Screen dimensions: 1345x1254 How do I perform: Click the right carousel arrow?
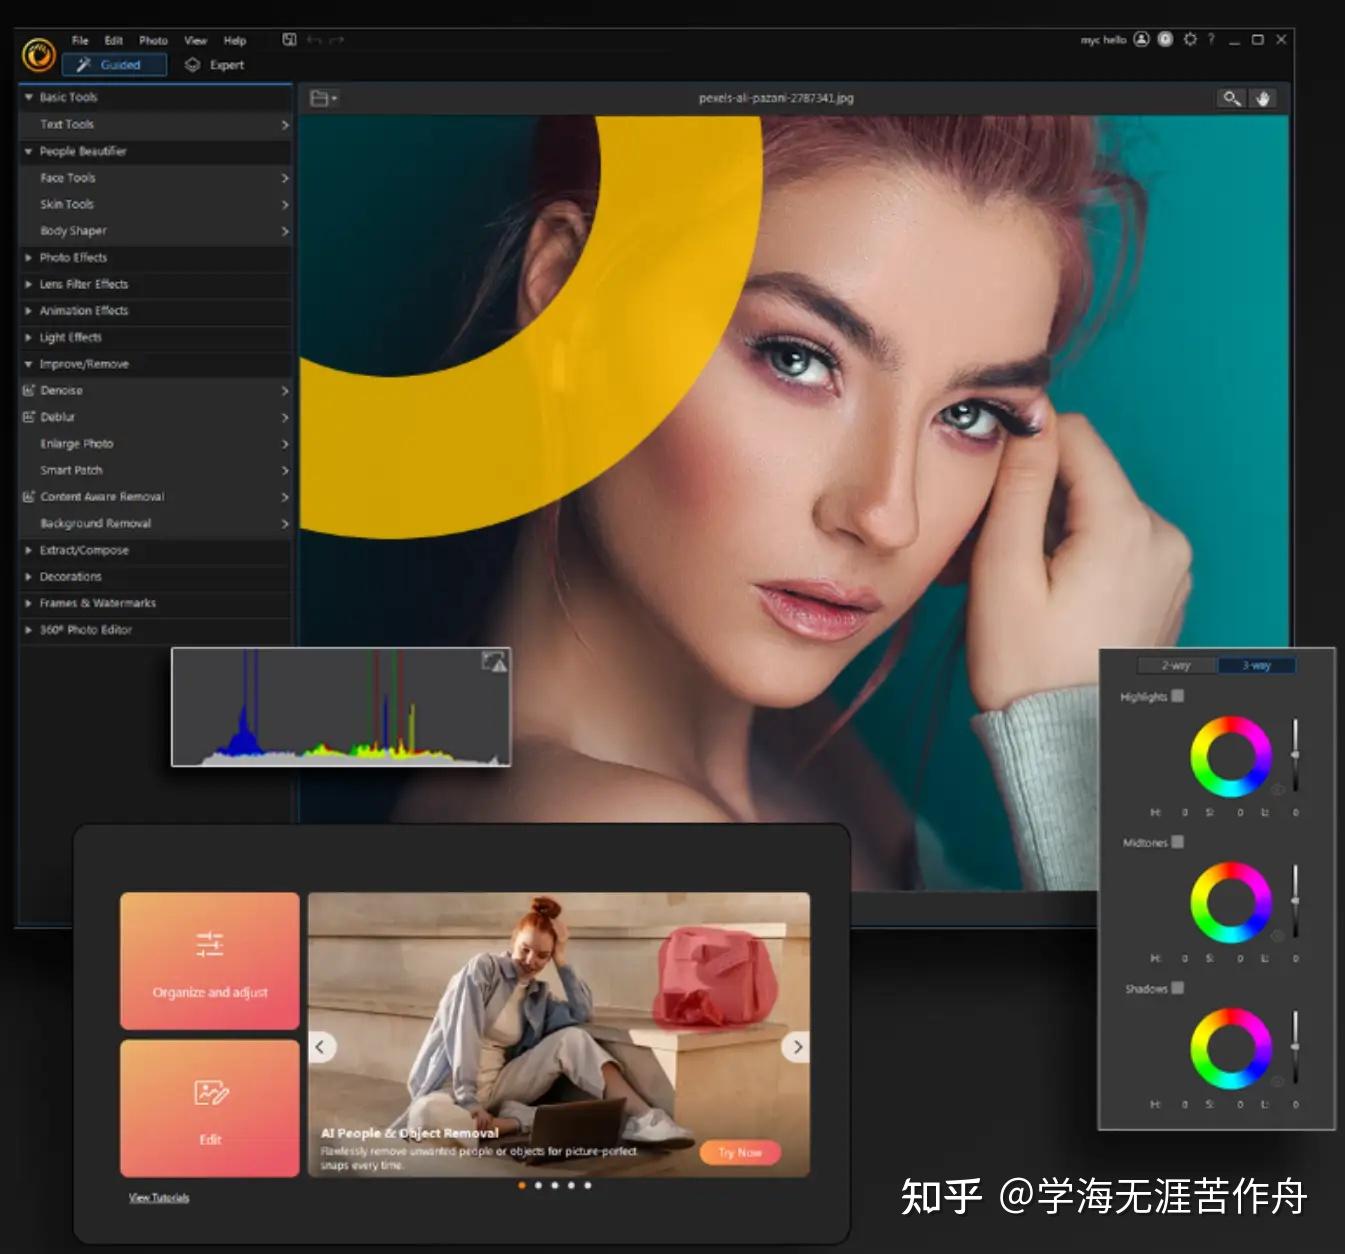(797, 1047)
